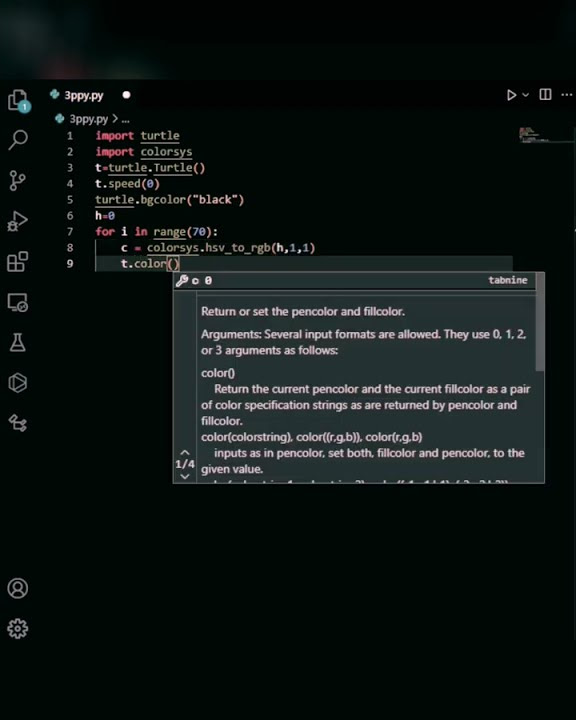The image size is (576, 720).
Task: Click the colorsys.hsv_to_rgb(h,1,1) call
Action: (231, 248)
